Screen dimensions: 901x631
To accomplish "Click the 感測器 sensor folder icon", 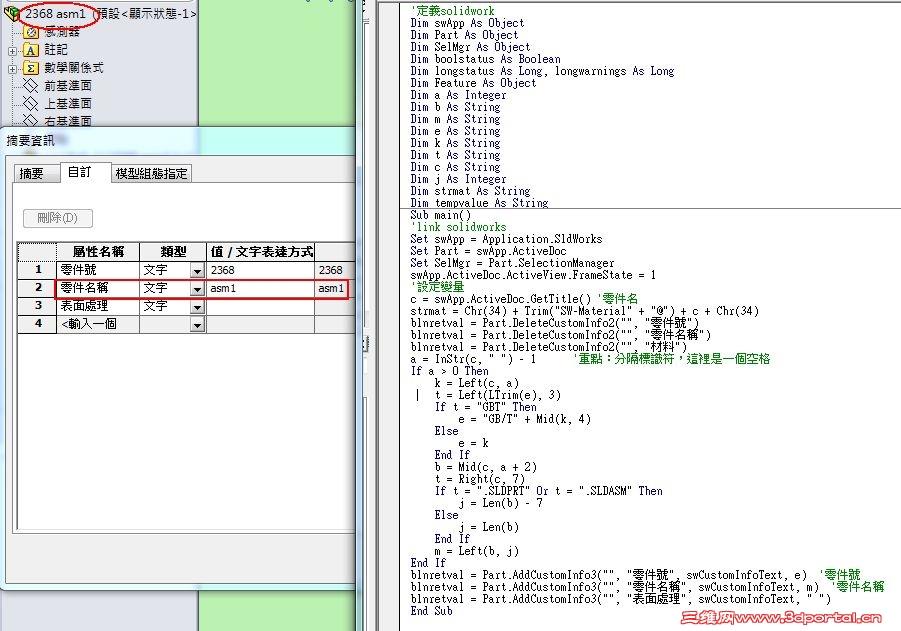I will [32, 32].
